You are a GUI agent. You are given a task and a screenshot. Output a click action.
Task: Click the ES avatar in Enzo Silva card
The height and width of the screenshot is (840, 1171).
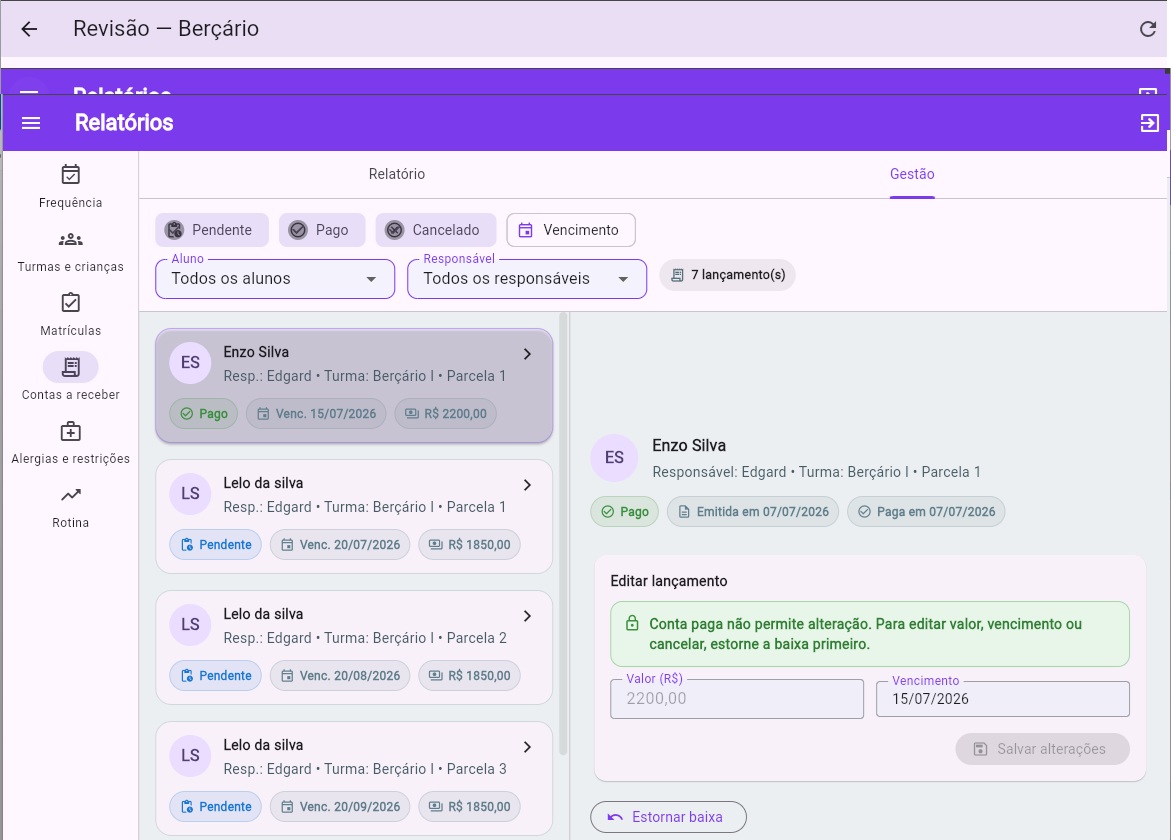[190, 363]
